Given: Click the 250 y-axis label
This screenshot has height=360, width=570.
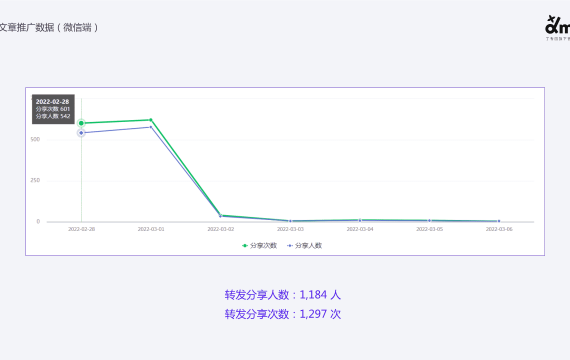Looking at the screenshot, I should point(35,180).
